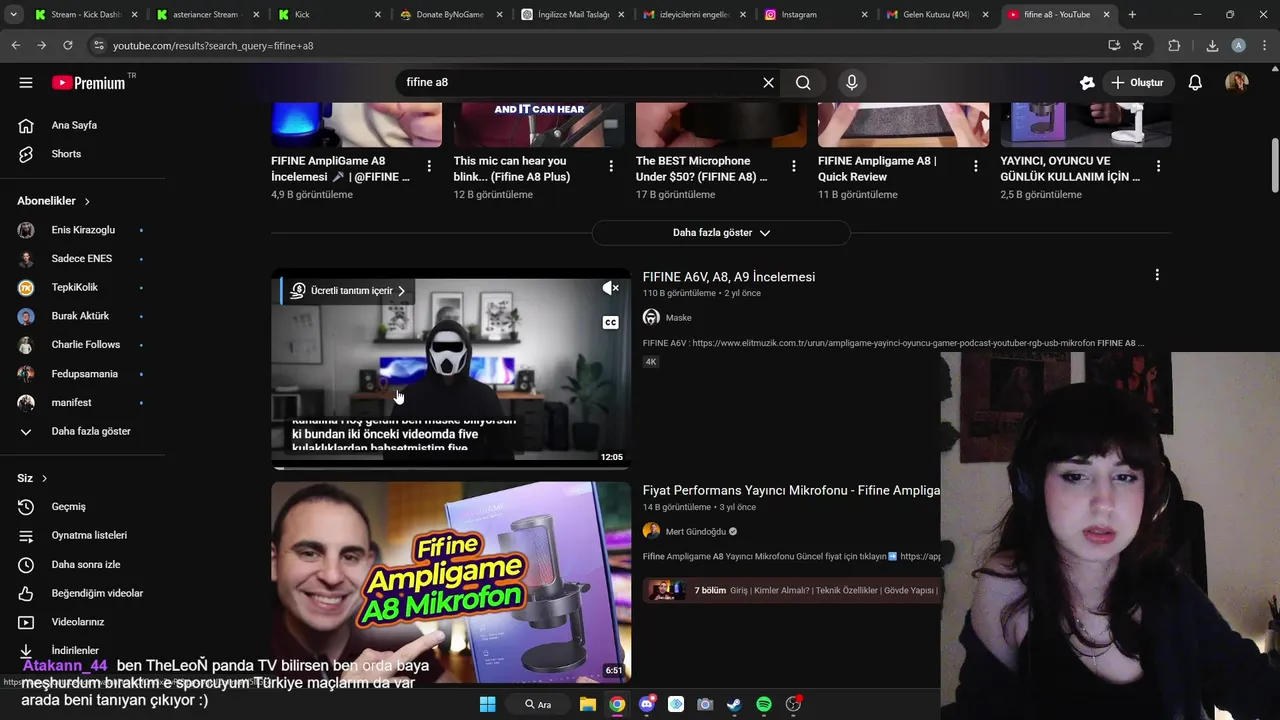This screenshot has height=720, width=1280.
Task: Open the Sadece ENES subscription channel
Action: (81, 259)
